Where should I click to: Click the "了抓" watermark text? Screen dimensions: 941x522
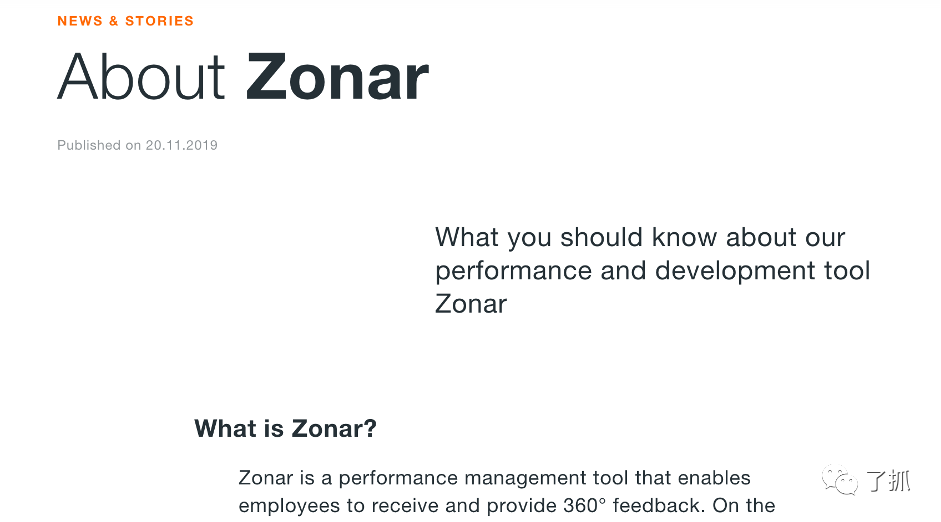[887, 481]
